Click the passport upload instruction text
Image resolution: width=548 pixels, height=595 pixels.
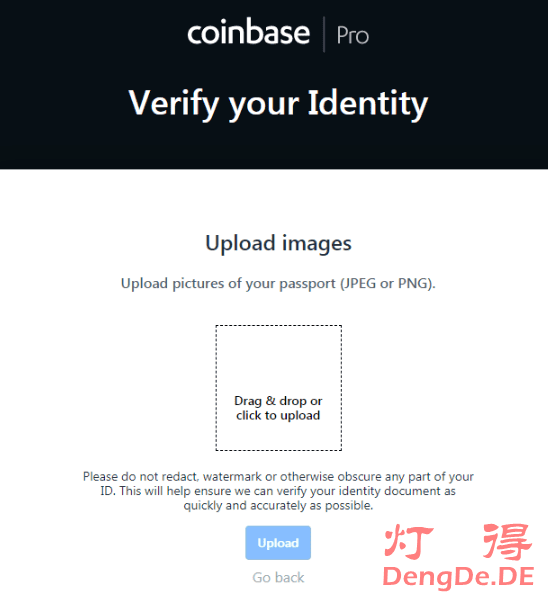click(x=278, y=283)
